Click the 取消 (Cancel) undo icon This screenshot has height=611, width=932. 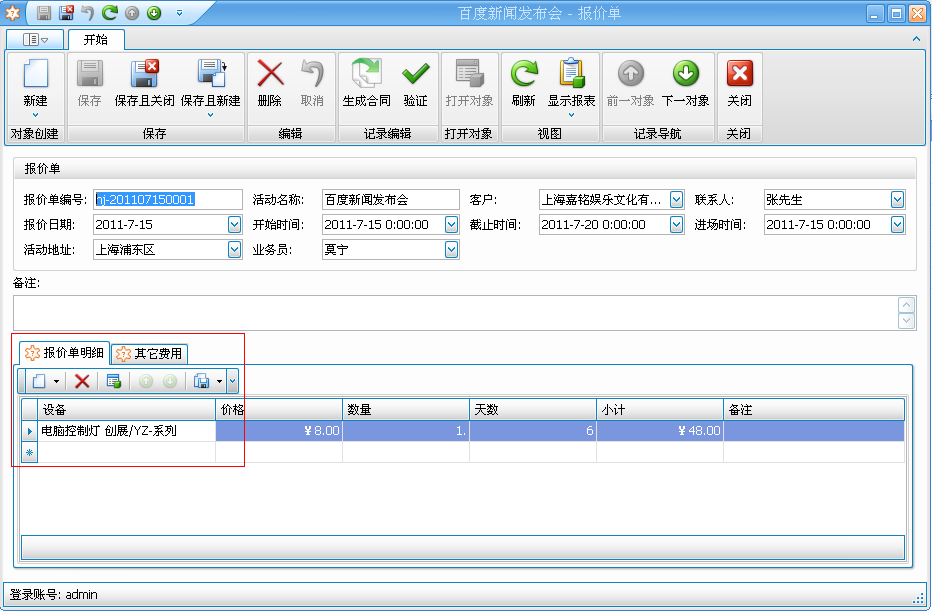click(312, 74)
